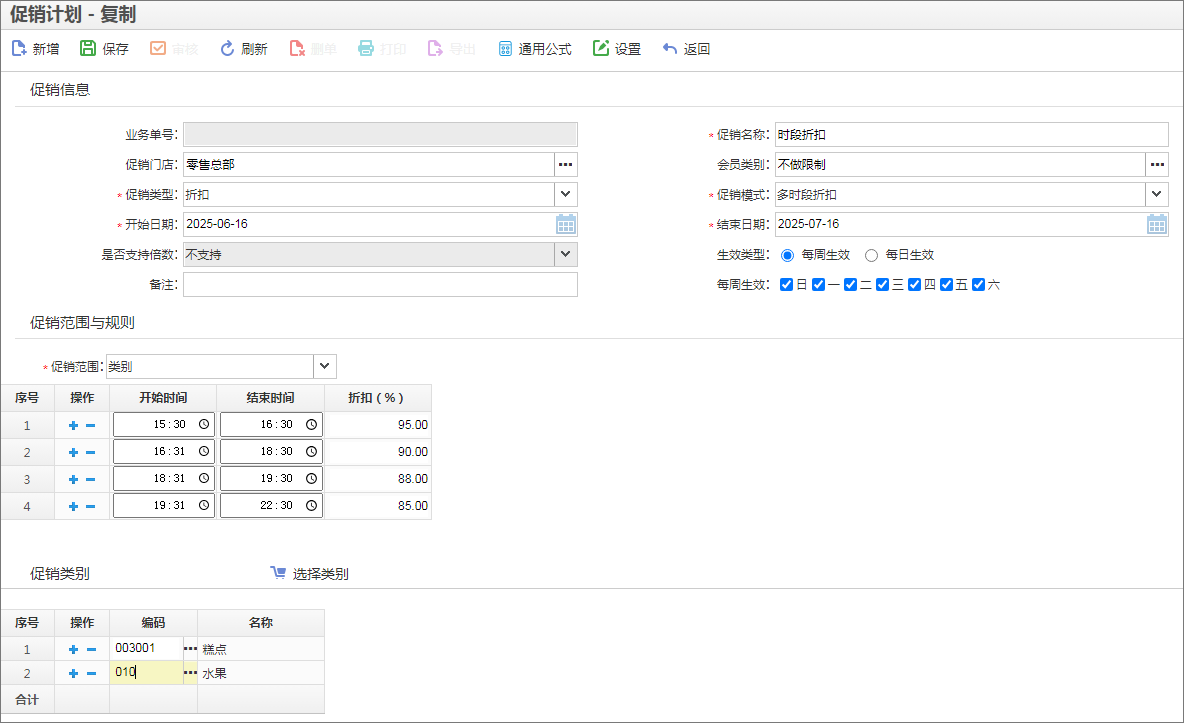Open category lookup ellipsis for code 010

tap(190, 673)
